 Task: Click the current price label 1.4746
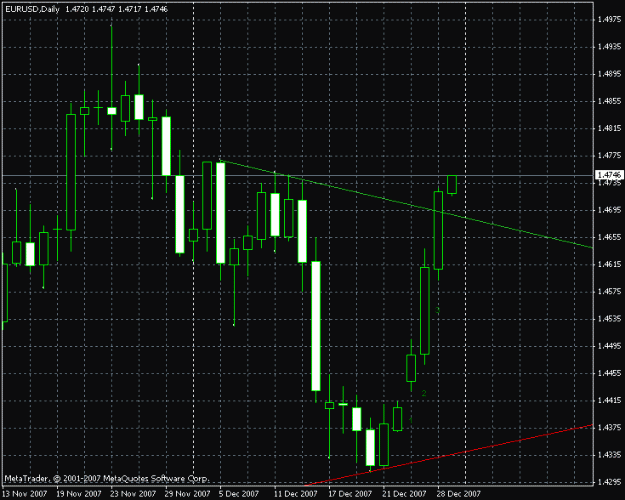[609, 175]
